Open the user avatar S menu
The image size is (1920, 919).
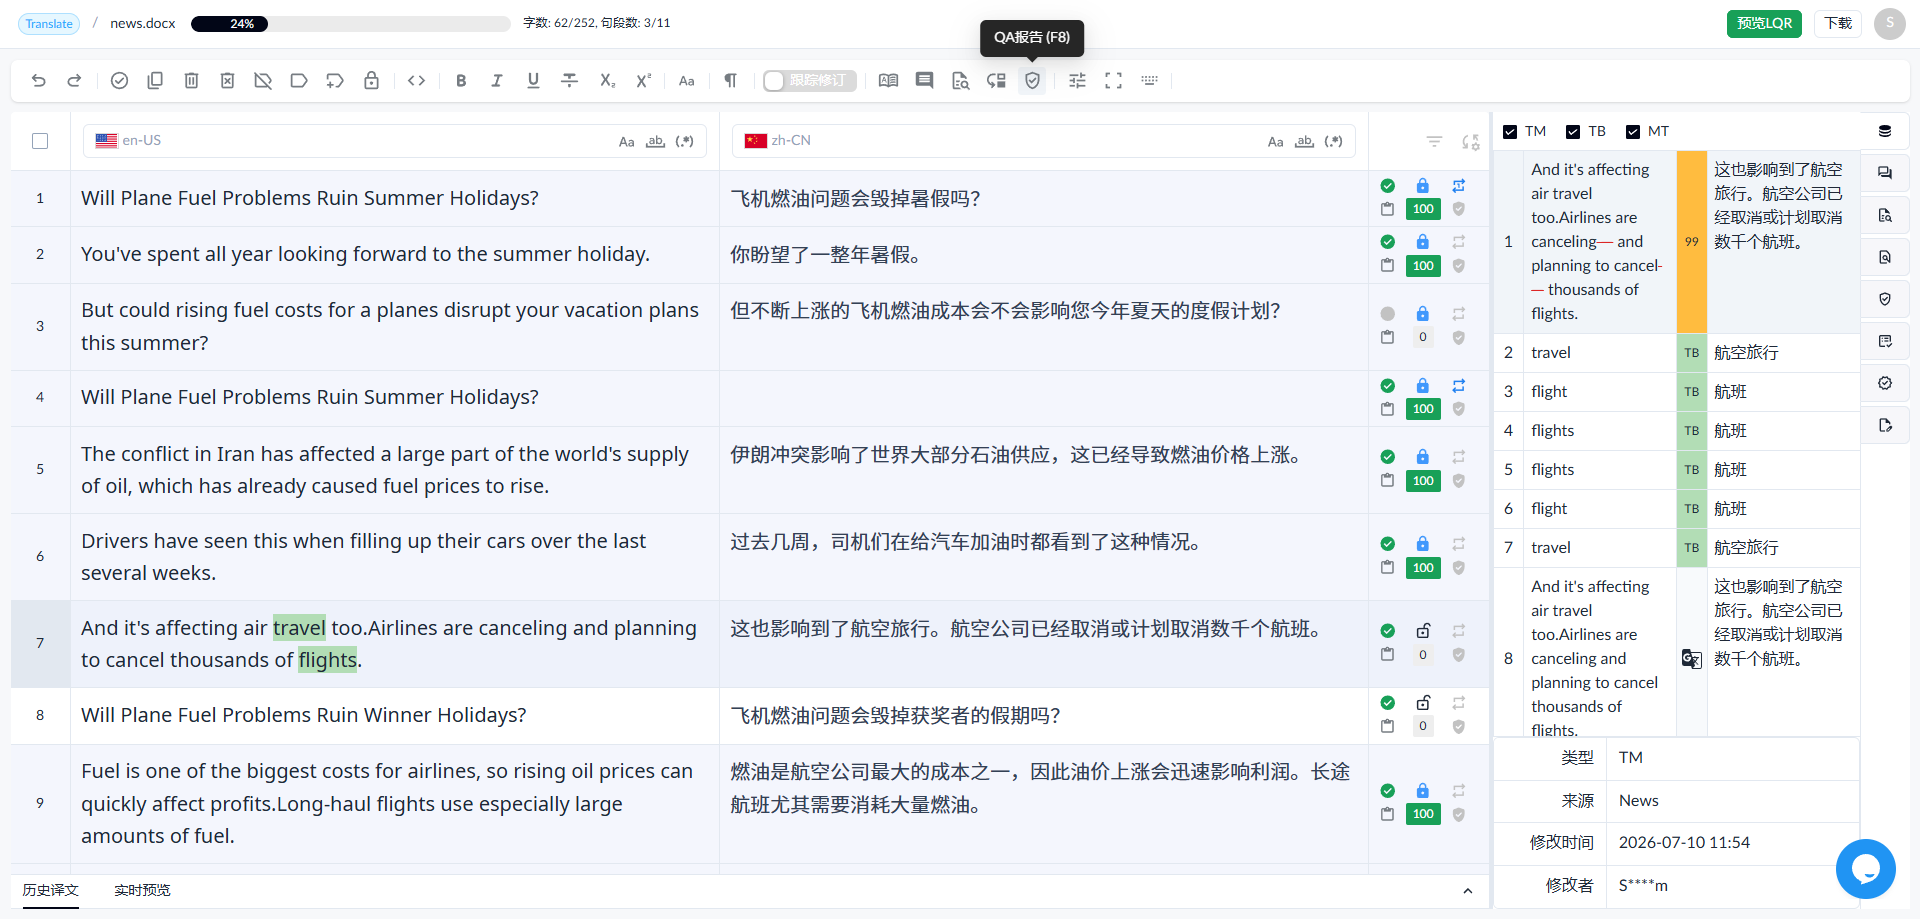click(x=1890, y=23)
